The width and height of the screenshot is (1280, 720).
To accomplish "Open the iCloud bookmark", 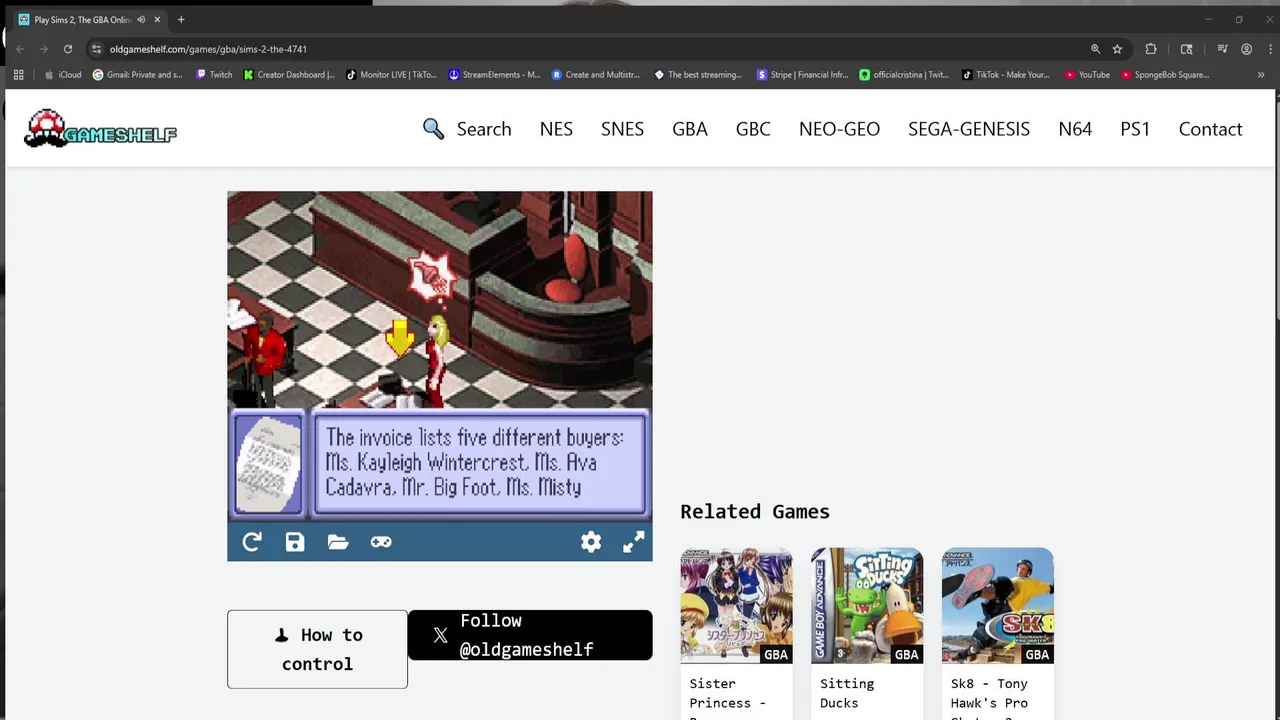I will pos(63,75).
